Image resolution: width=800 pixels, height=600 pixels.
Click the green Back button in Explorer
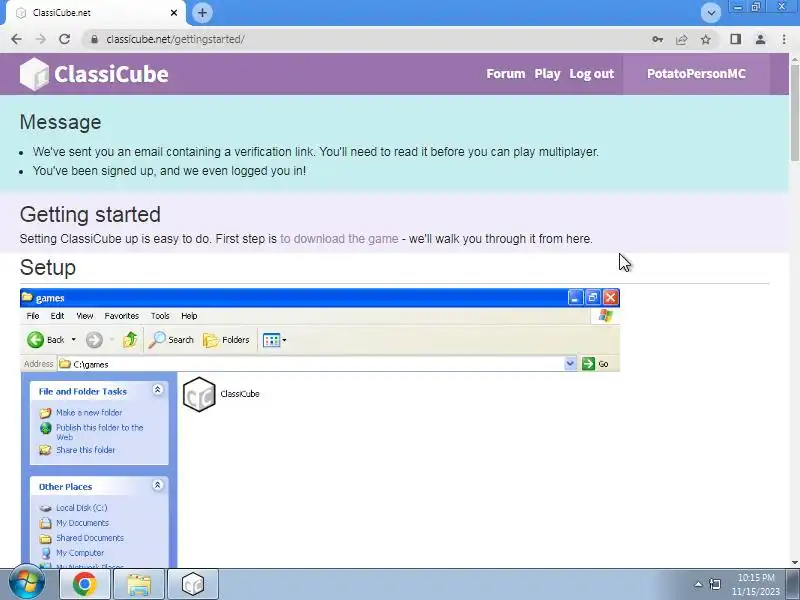pos(45,340)
